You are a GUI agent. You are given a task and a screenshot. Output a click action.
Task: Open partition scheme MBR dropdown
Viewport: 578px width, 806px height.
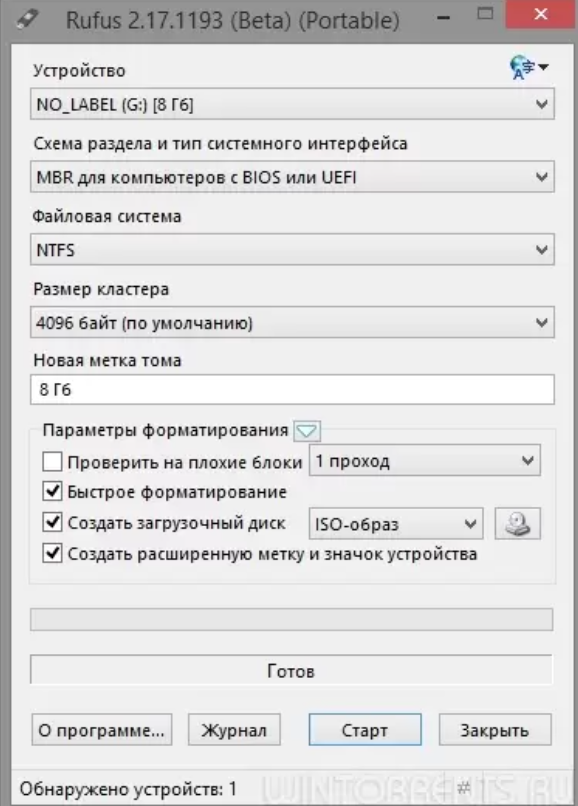point(292,177)
